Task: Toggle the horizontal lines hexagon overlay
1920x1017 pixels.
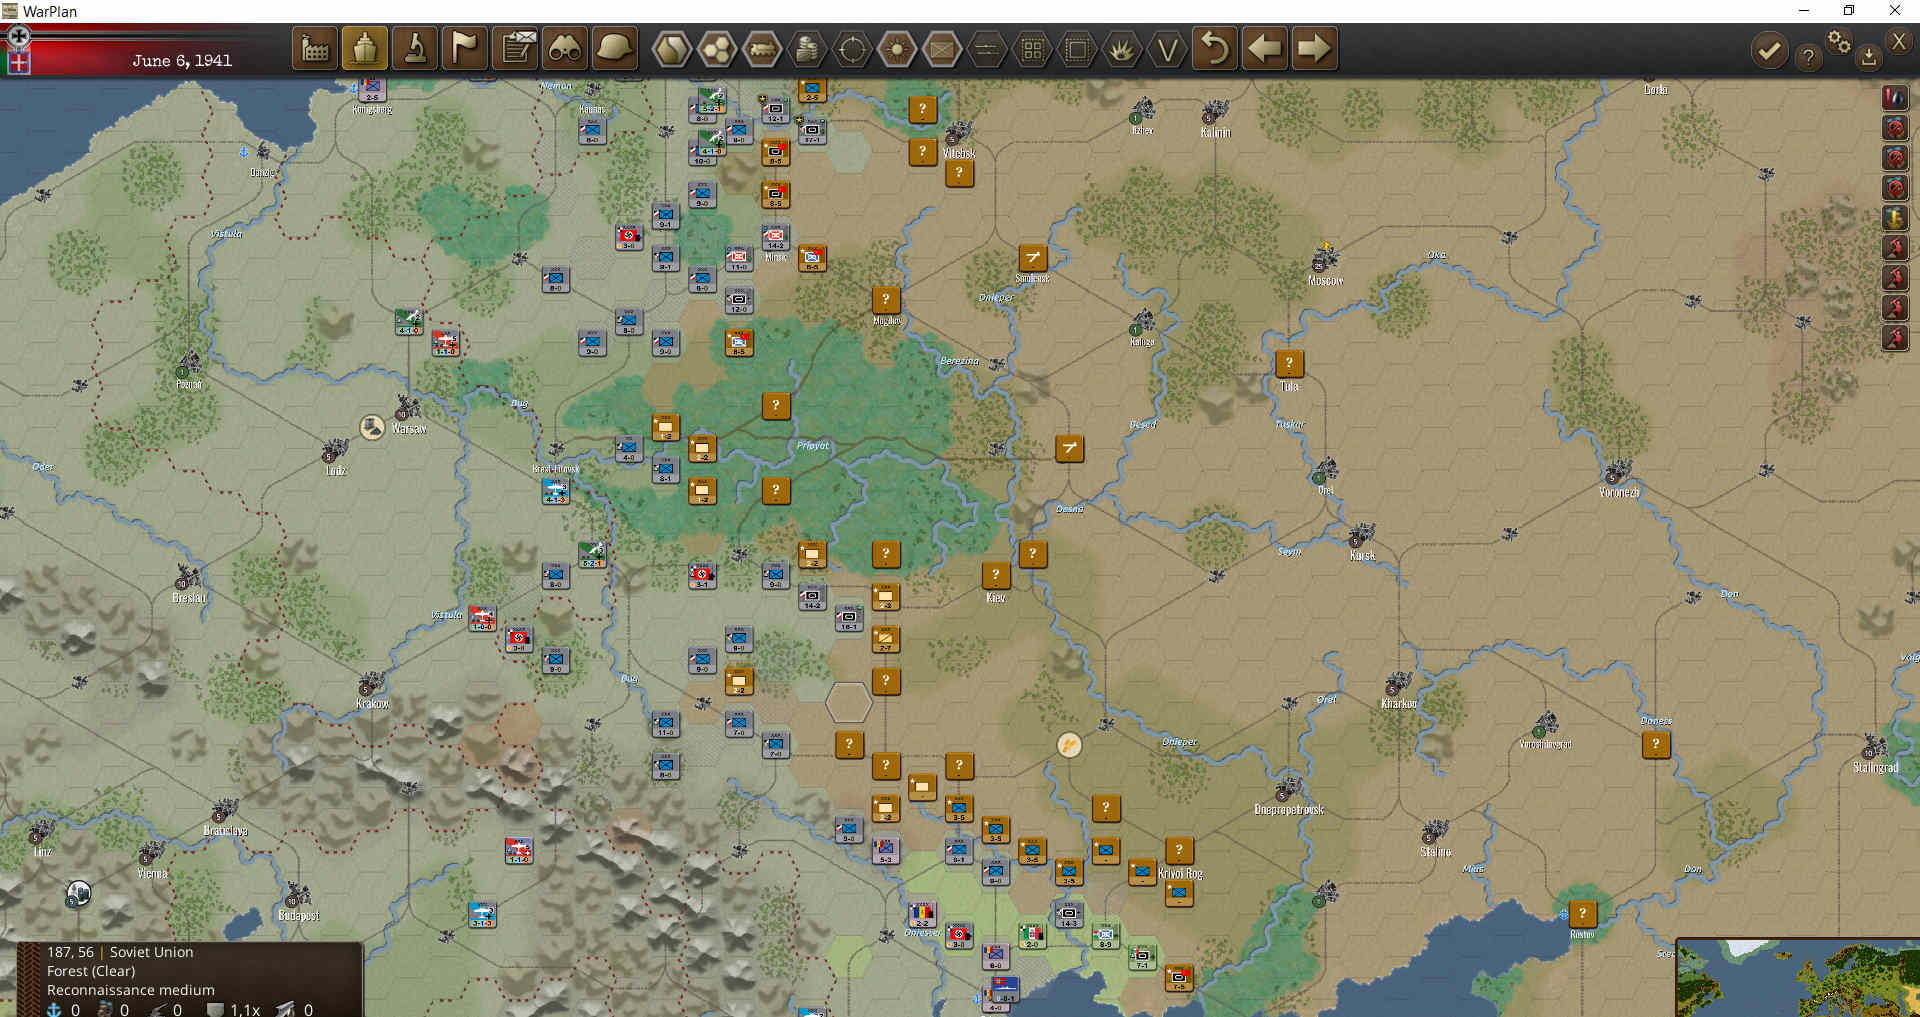Action: (x=987, y=49)
